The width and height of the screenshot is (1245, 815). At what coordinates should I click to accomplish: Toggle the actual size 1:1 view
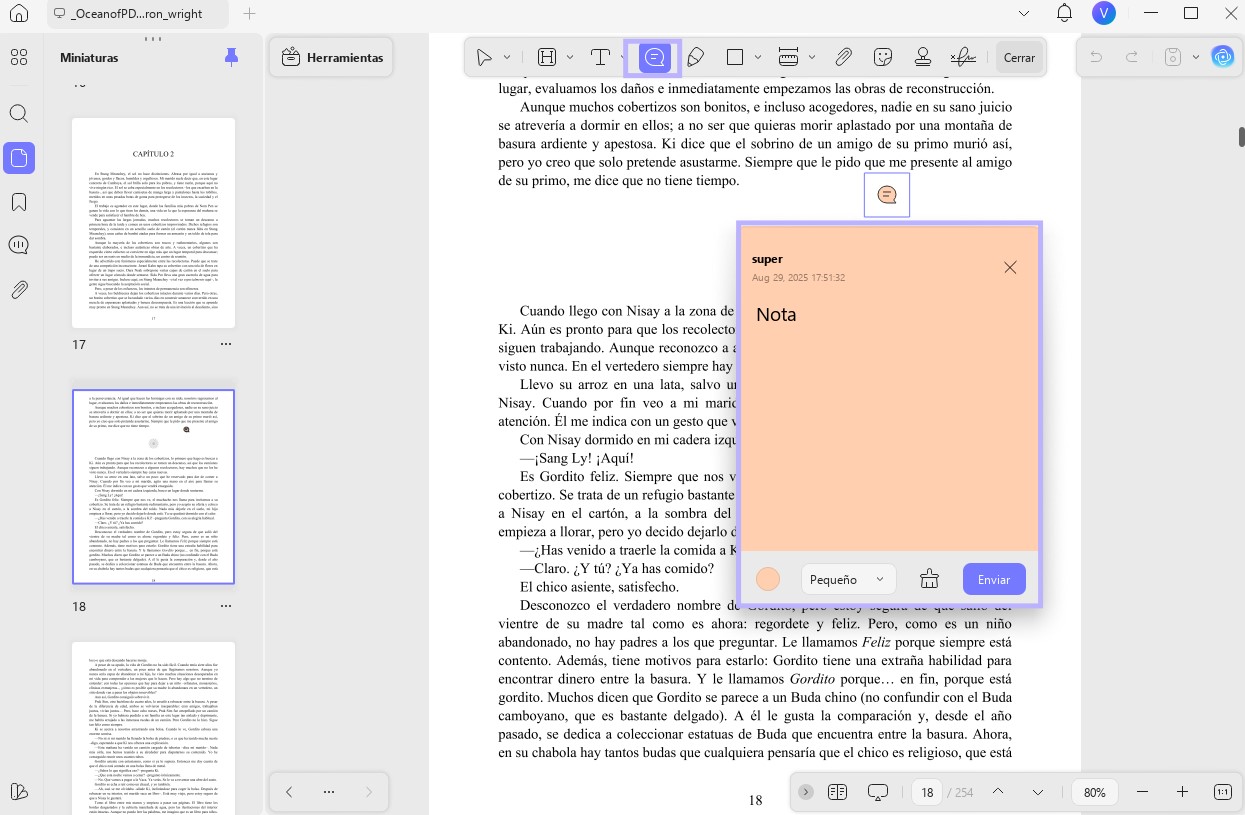pyautogui.click(x=1222, y=792)
